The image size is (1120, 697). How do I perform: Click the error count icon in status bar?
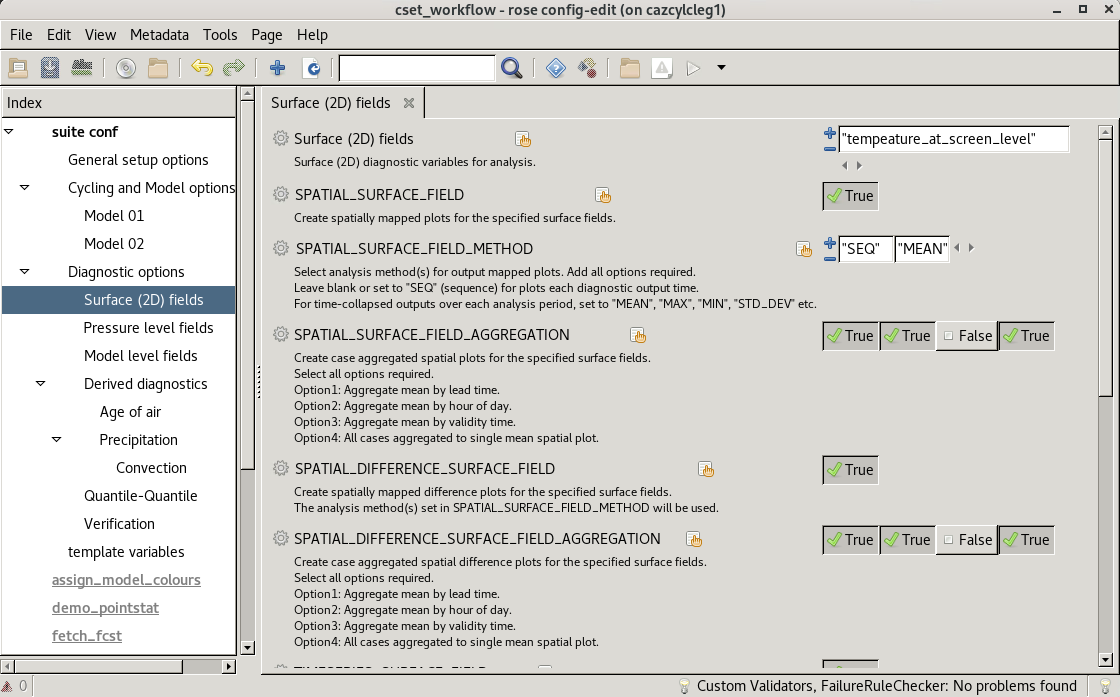click(x=7, y=686)
